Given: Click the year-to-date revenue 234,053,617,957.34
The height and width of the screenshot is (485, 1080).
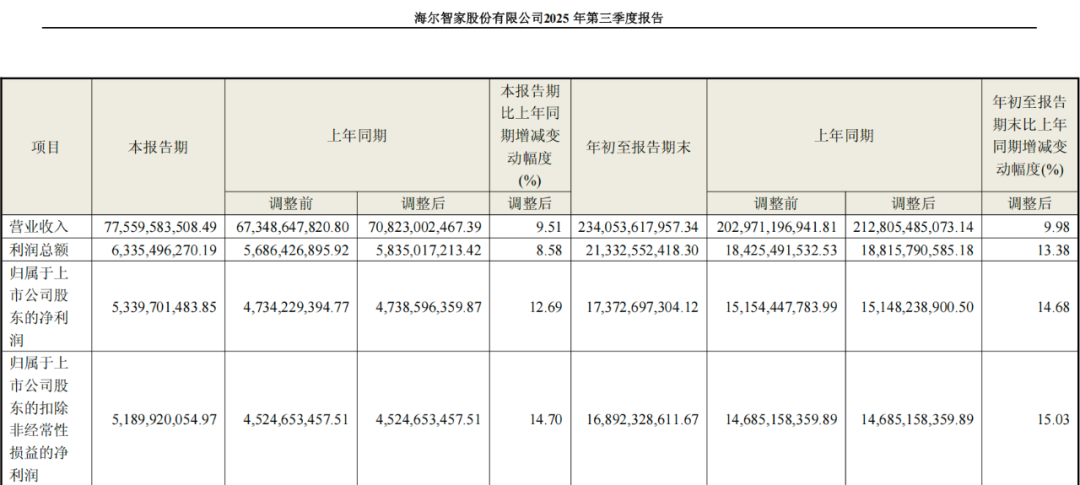Looking at the screenshot, I should click(637, 226).
